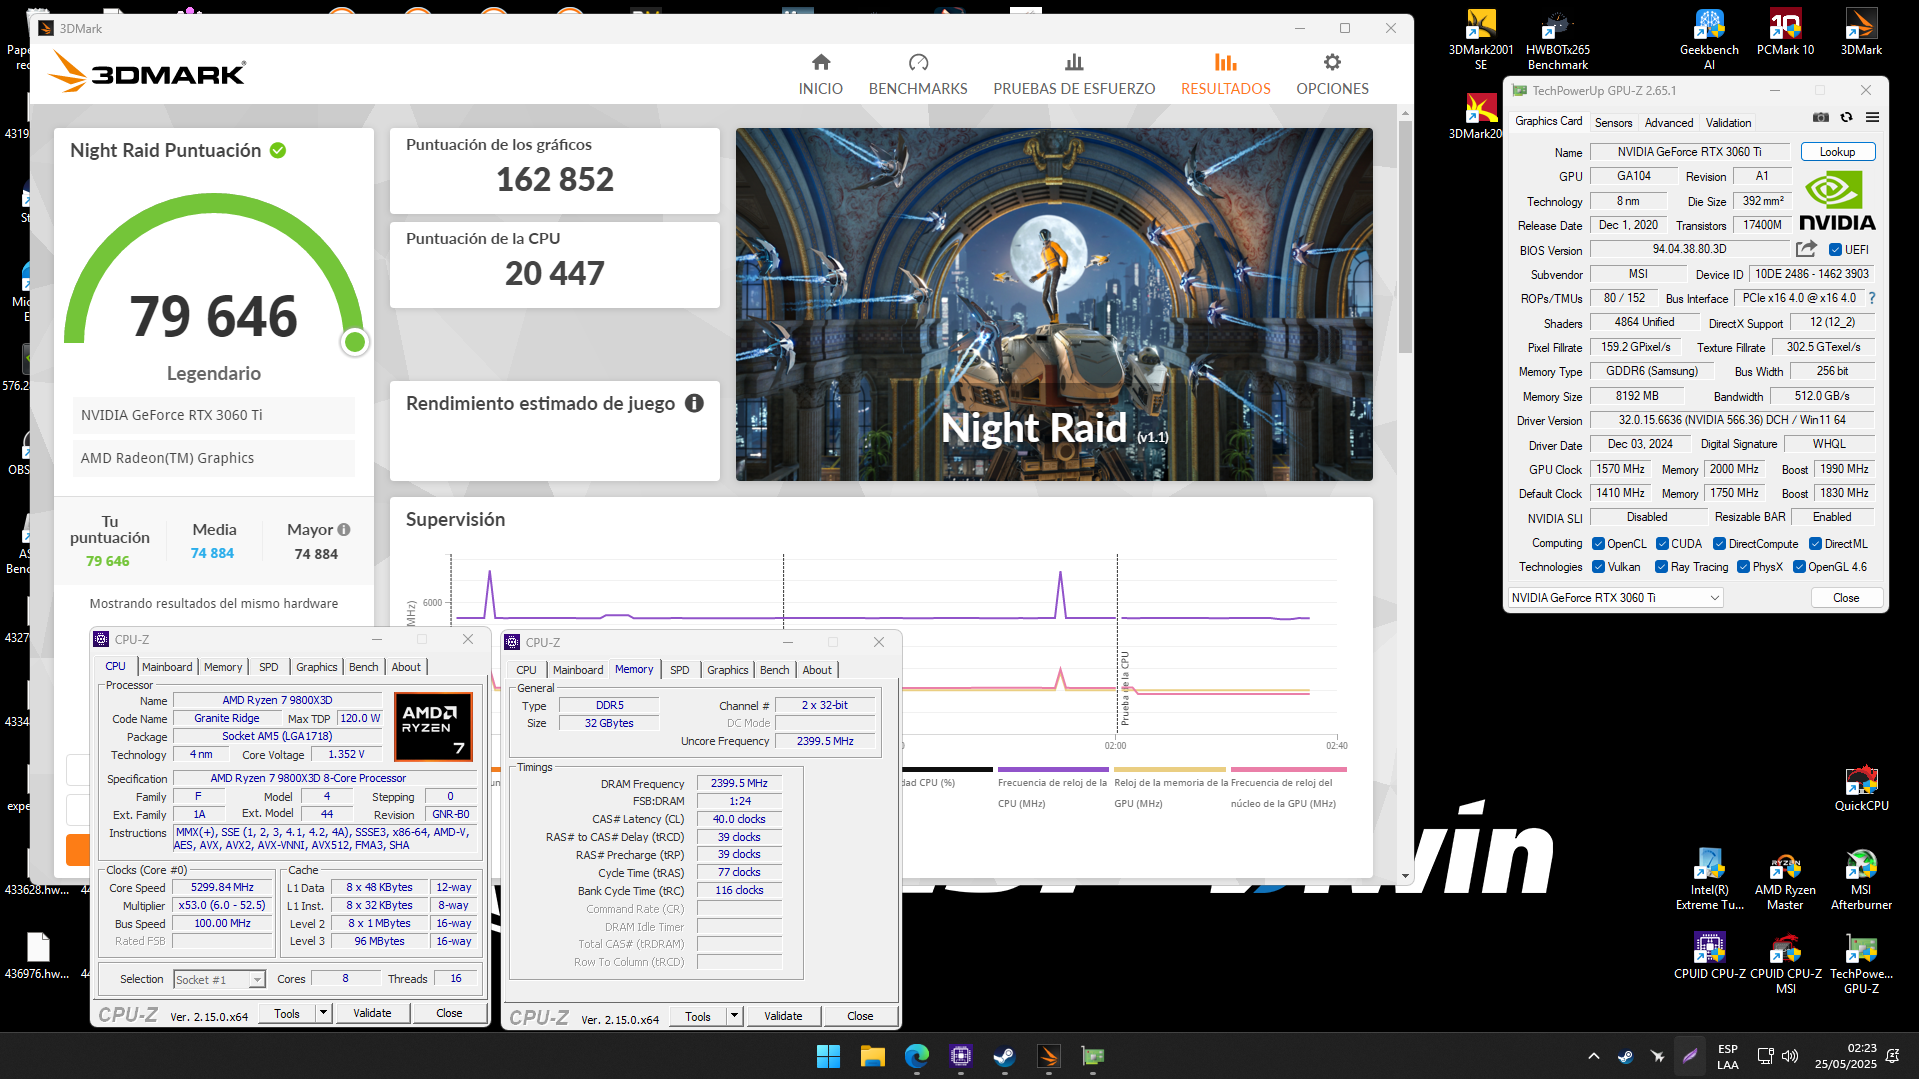Expand Tools dropdown arrow in right CPU-Z

[734, 1016]
